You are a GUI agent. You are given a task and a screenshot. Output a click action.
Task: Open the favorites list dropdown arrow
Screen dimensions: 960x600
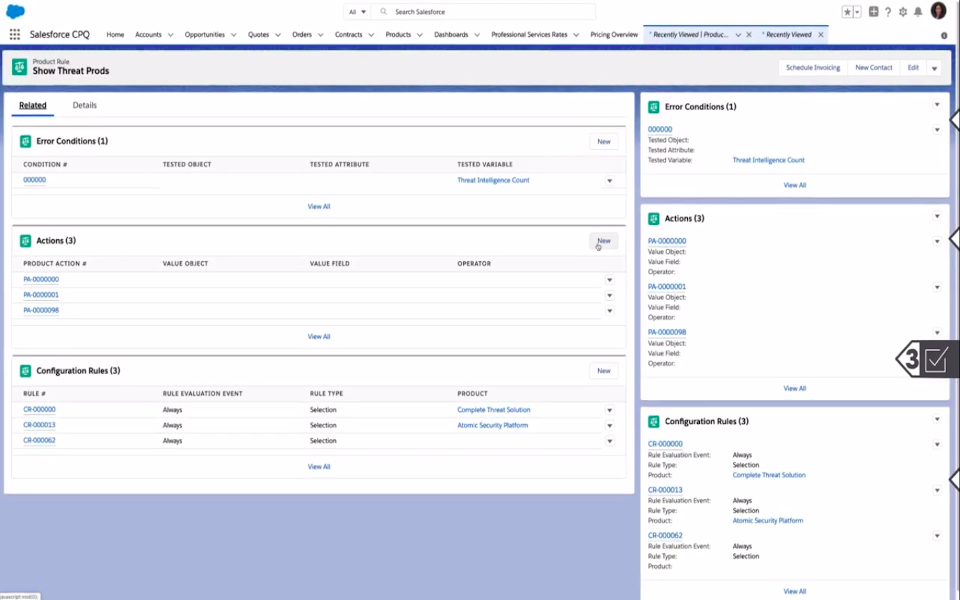tap(857, 12)
